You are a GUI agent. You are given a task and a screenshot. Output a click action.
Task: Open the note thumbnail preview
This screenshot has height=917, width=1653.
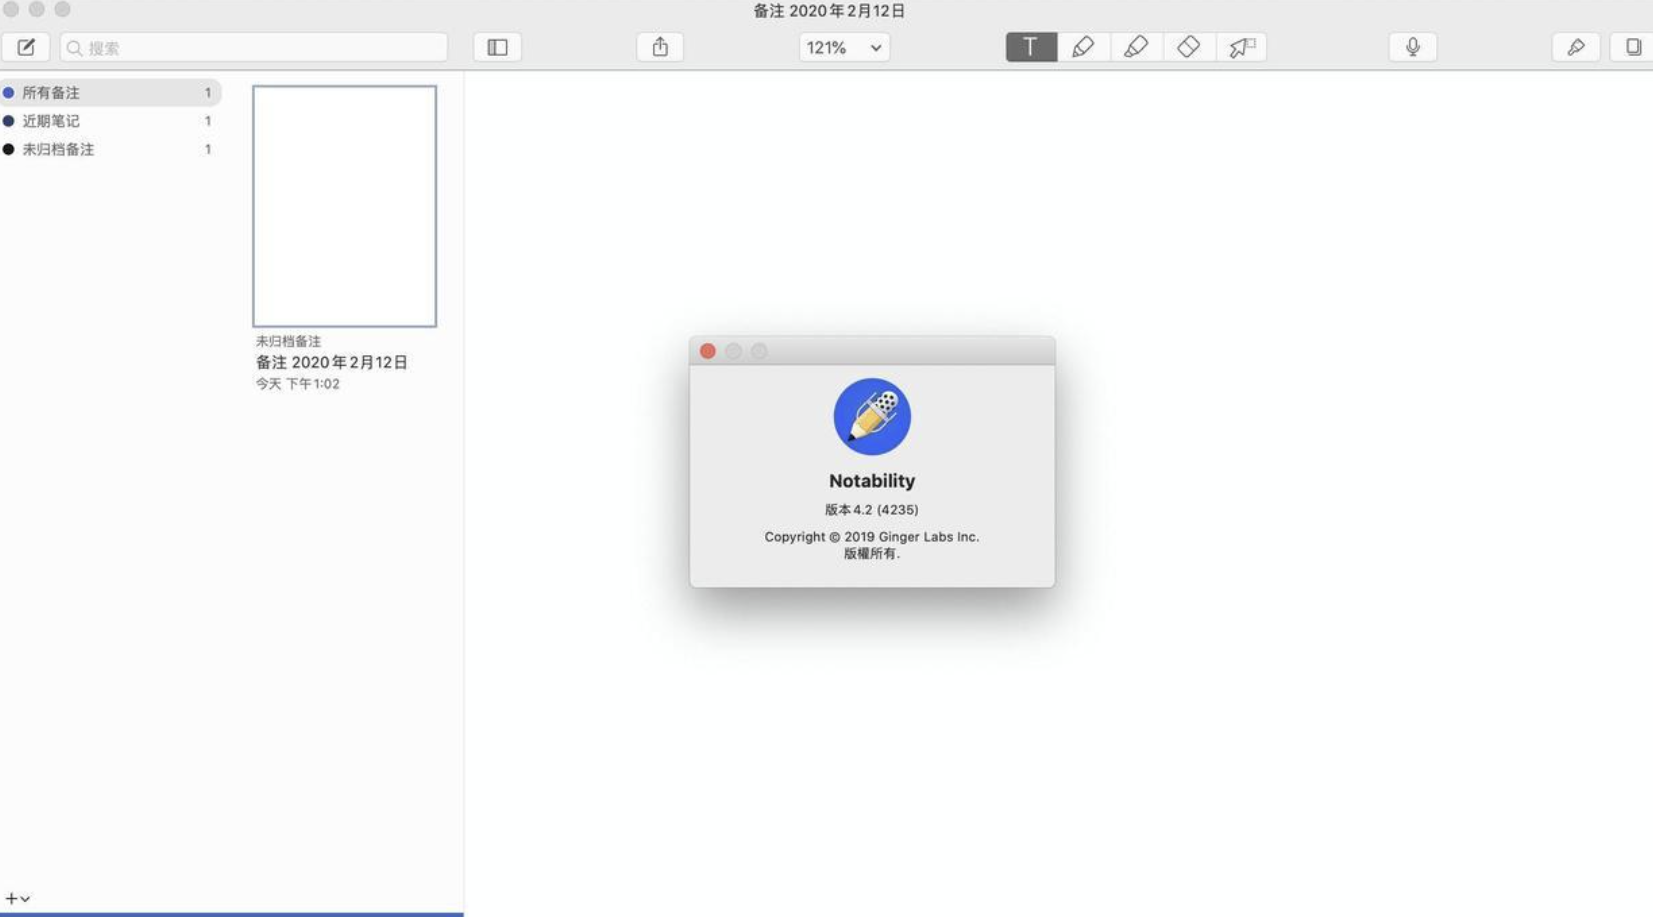(344, 206)
